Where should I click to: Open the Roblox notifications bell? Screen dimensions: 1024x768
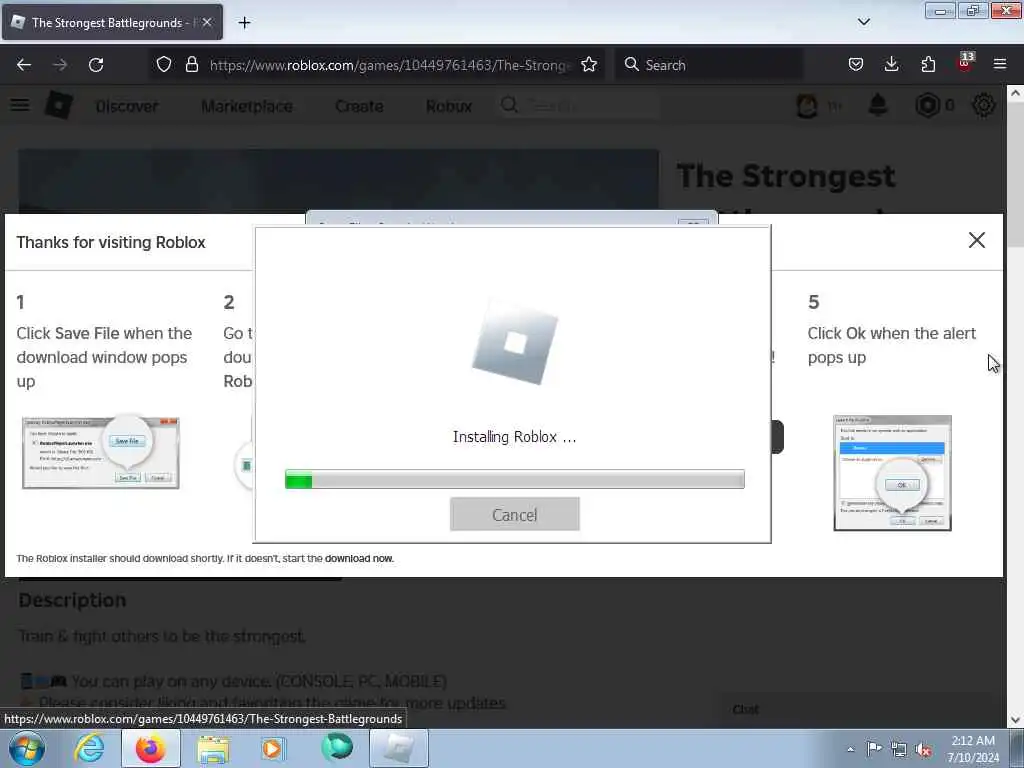click(878, 104)
